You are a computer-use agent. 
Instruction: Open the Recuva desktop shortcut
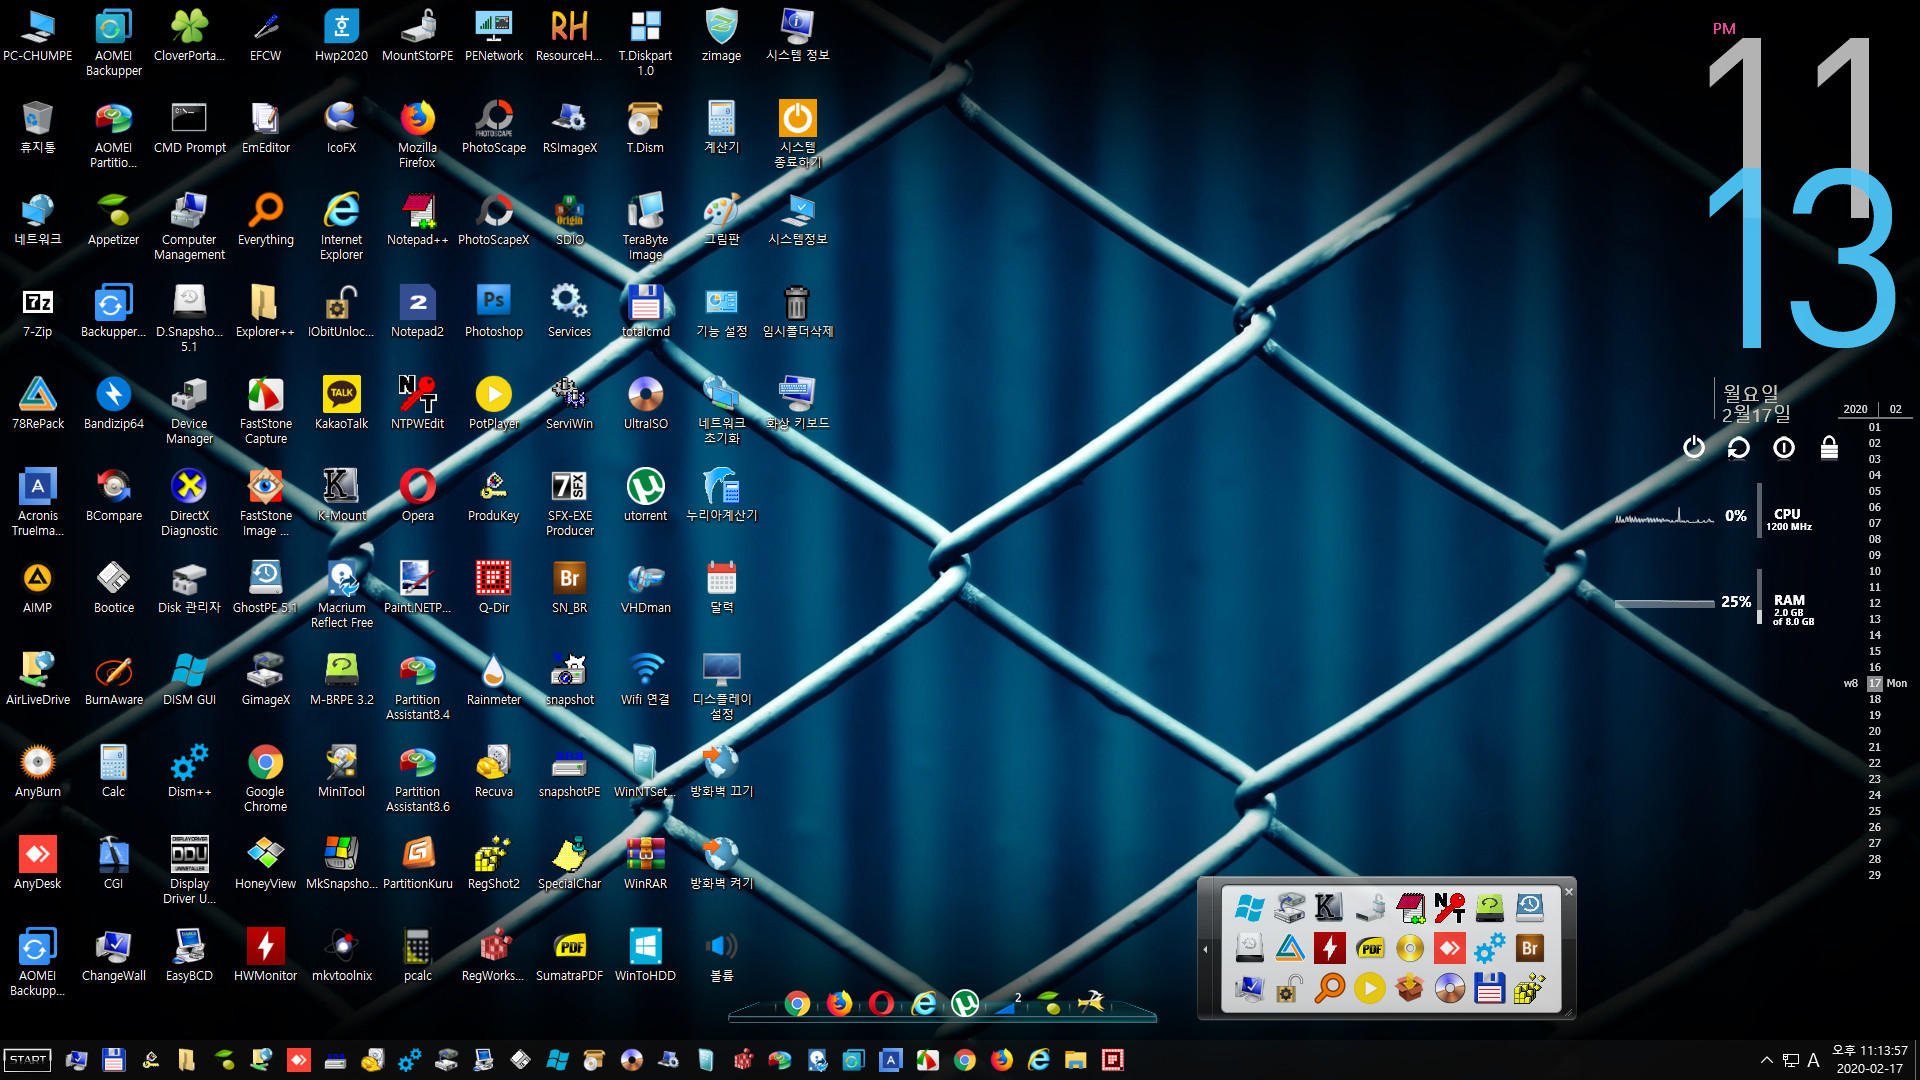coord(493,772)
